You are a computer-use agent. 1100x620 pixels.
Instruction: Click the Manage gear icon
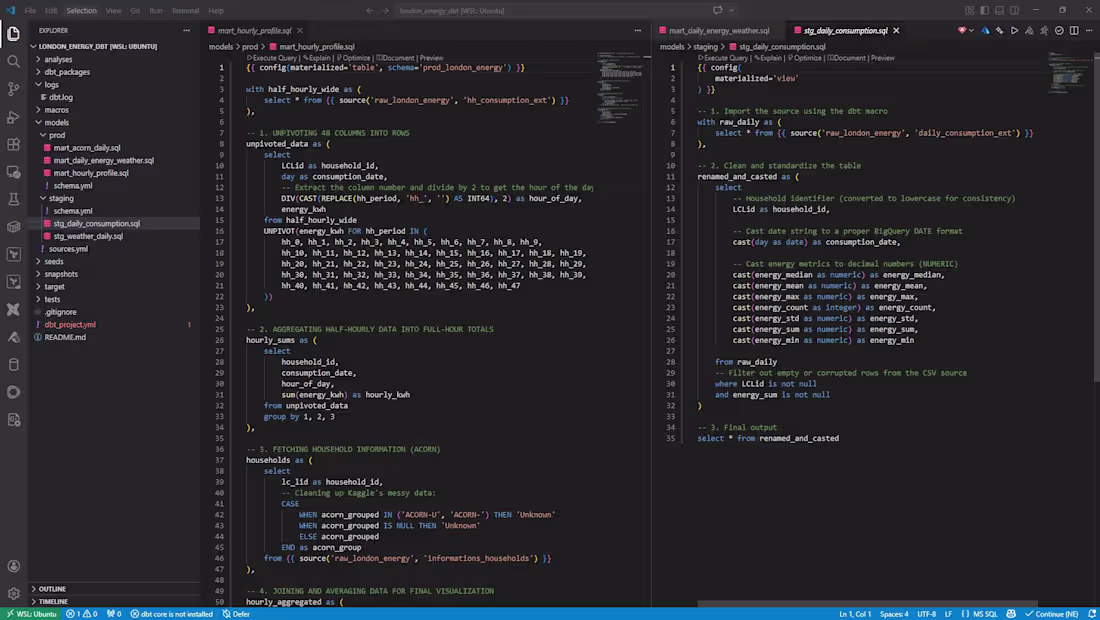[x=13, y=593]
